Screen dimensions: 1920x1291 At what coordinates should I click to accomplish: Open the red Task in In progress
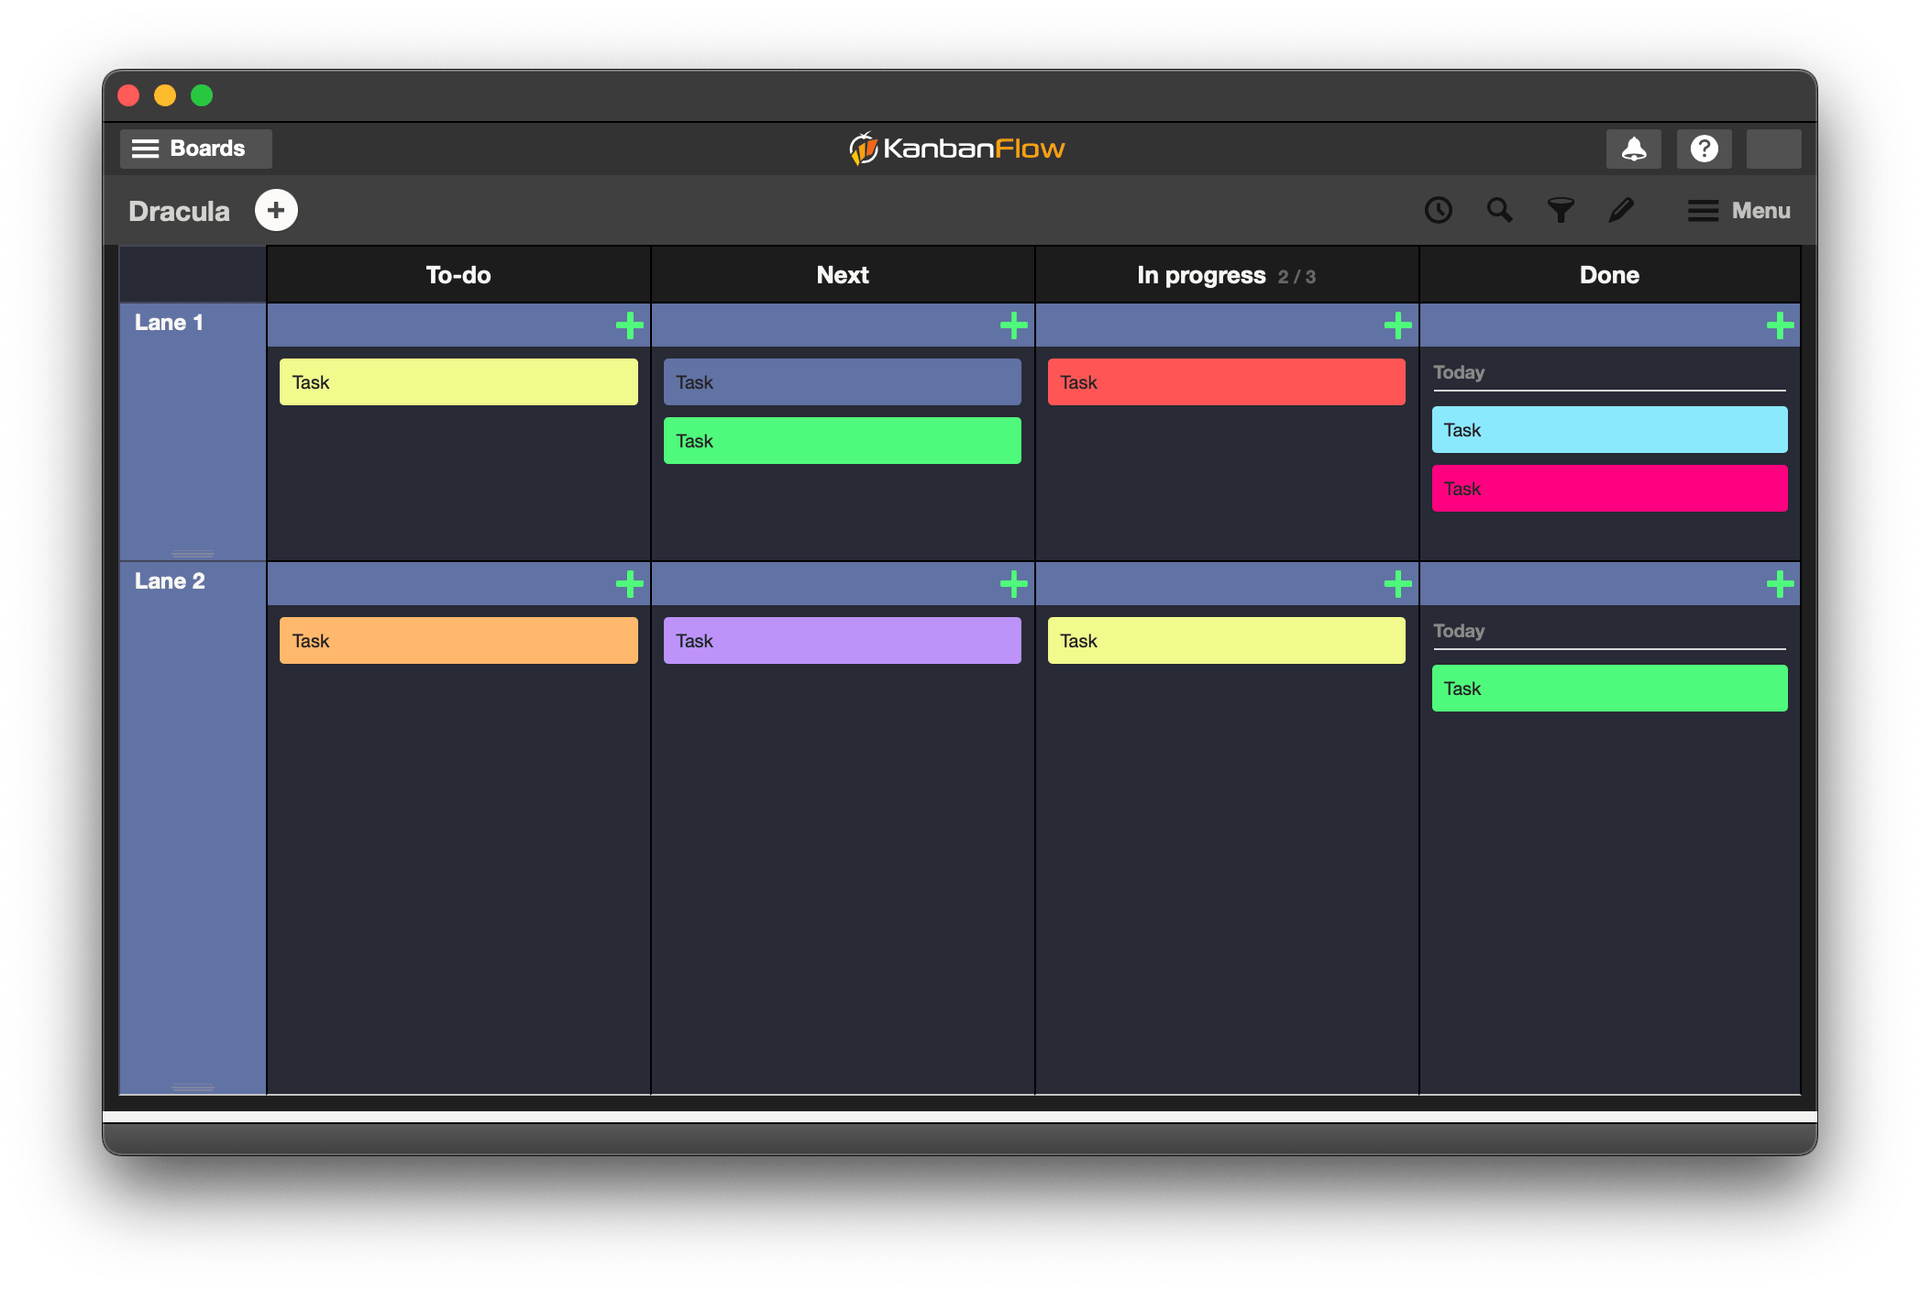click(1226, 382)
